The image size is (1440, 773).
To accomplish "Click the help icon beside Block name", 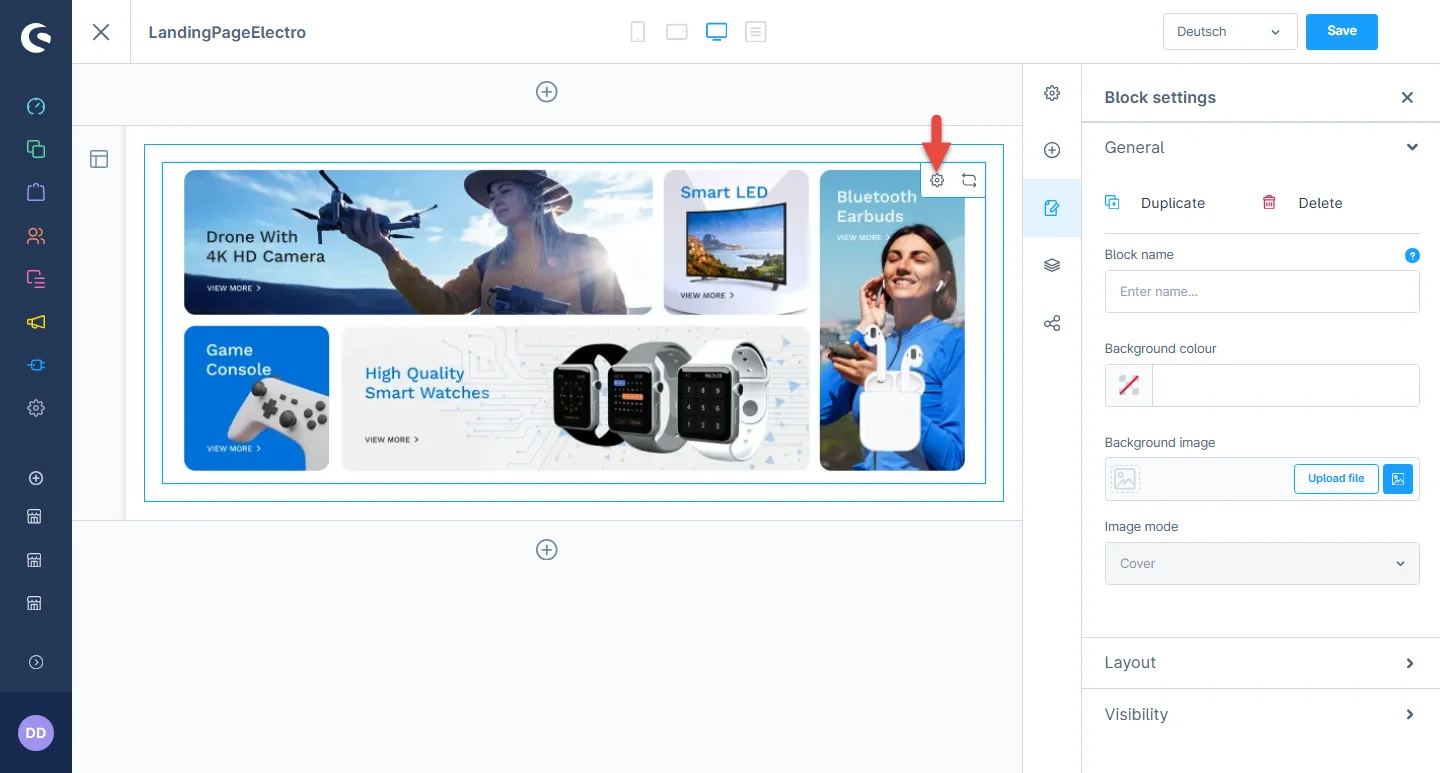I will [x=1412, y=255].
